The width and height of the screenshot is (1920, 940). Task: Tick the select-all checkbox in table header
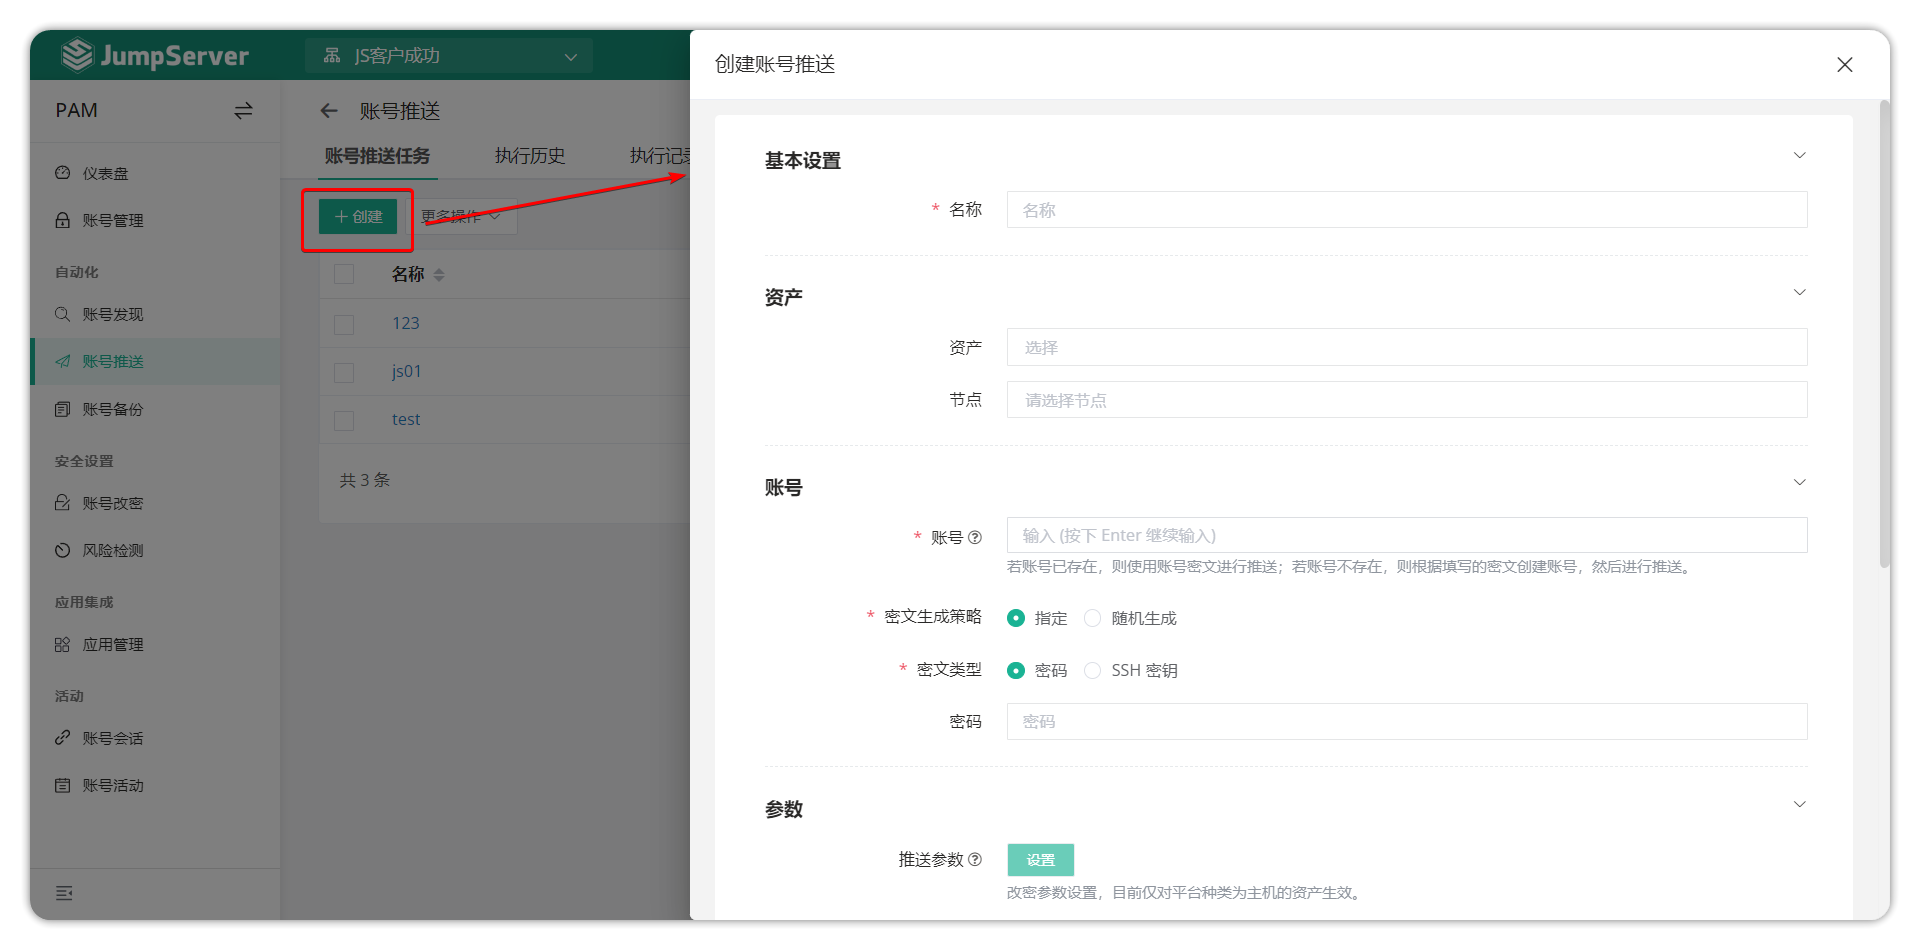tap(344, 274)
